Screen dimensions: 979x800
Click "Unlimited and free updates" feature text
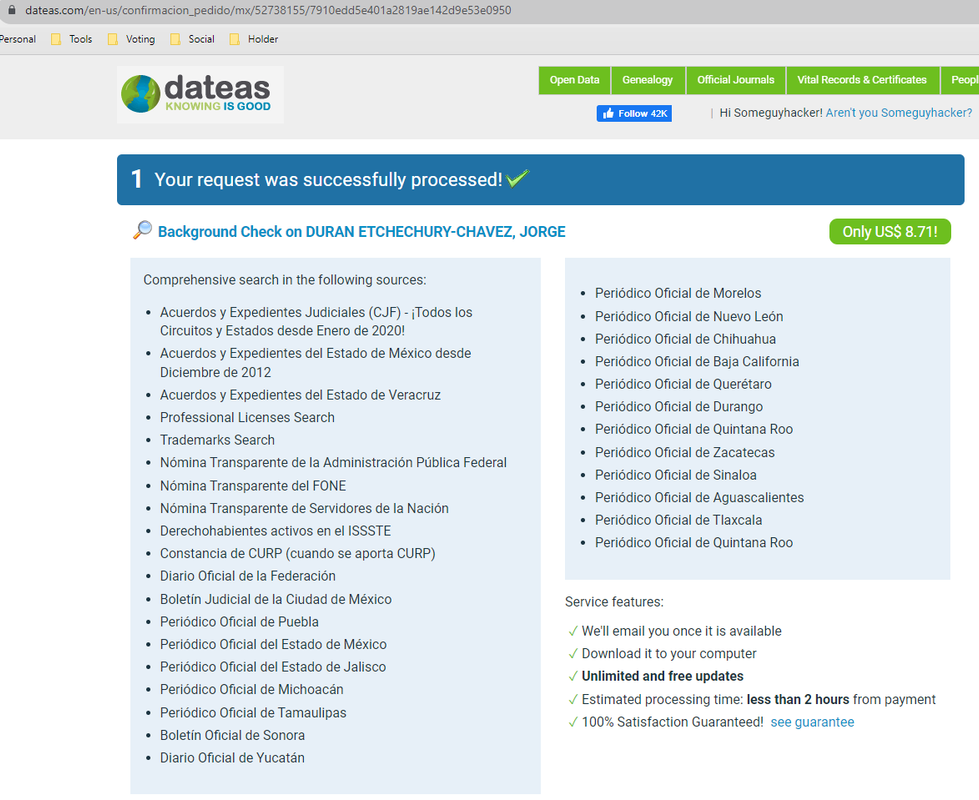tap(662, 676)
